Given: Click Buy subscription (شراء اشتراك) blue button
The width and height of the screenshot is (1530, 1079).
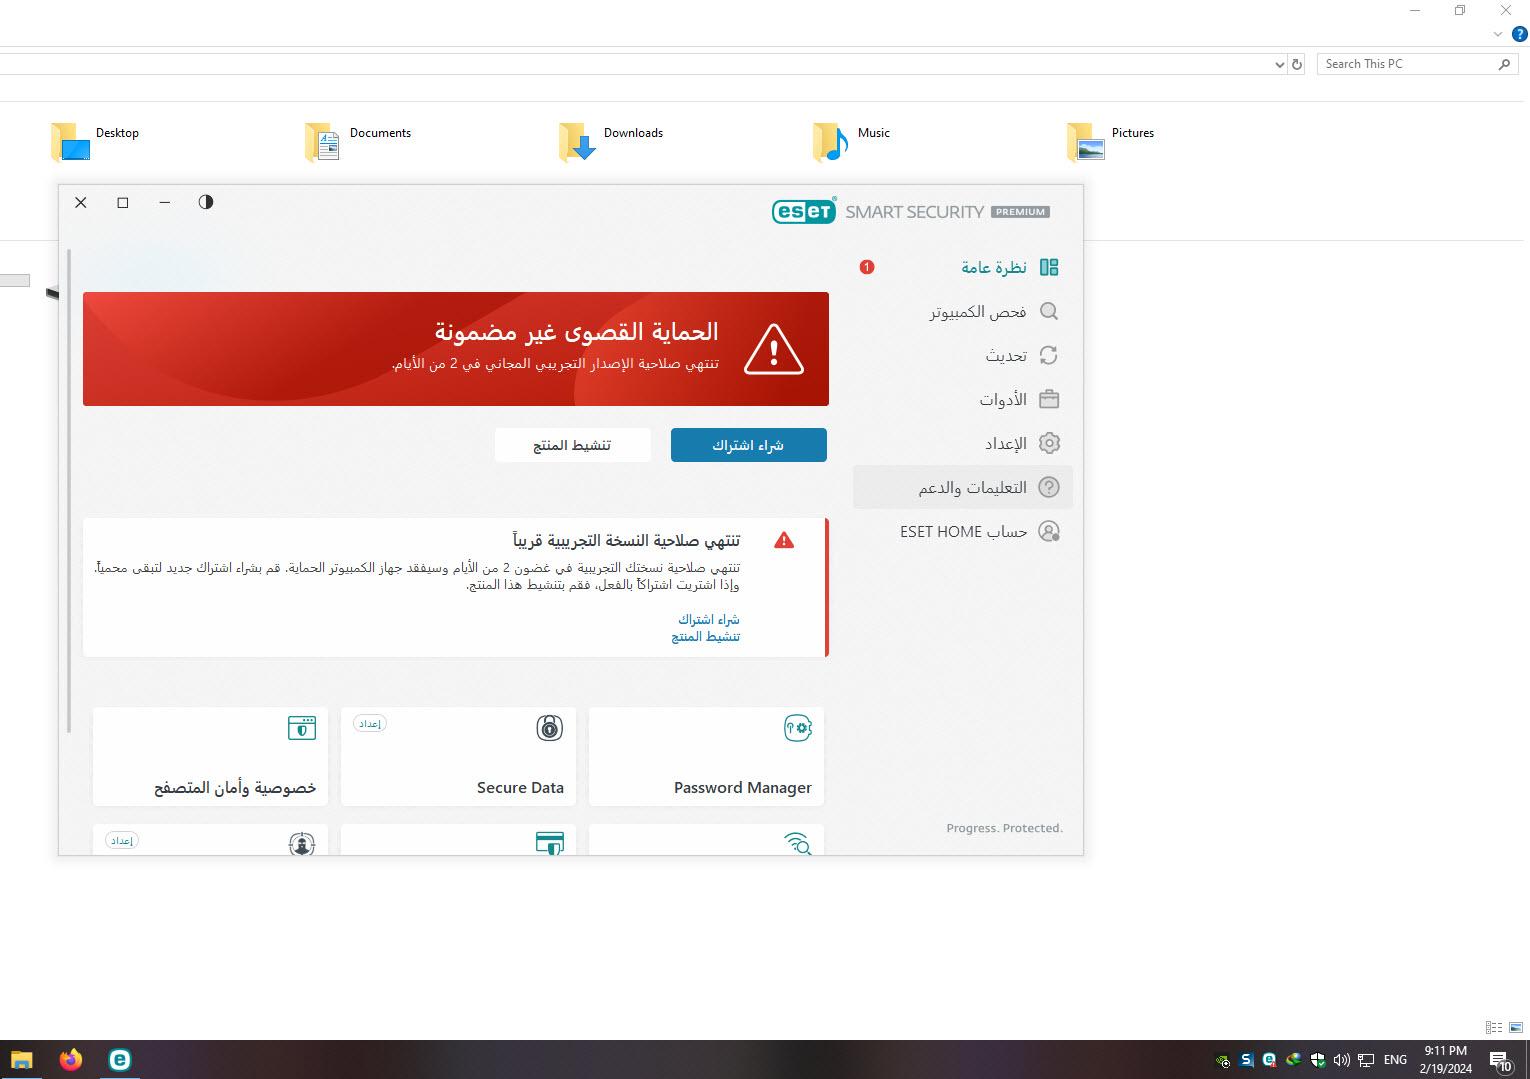Looking at the screenshot, I should pos(748,445).
